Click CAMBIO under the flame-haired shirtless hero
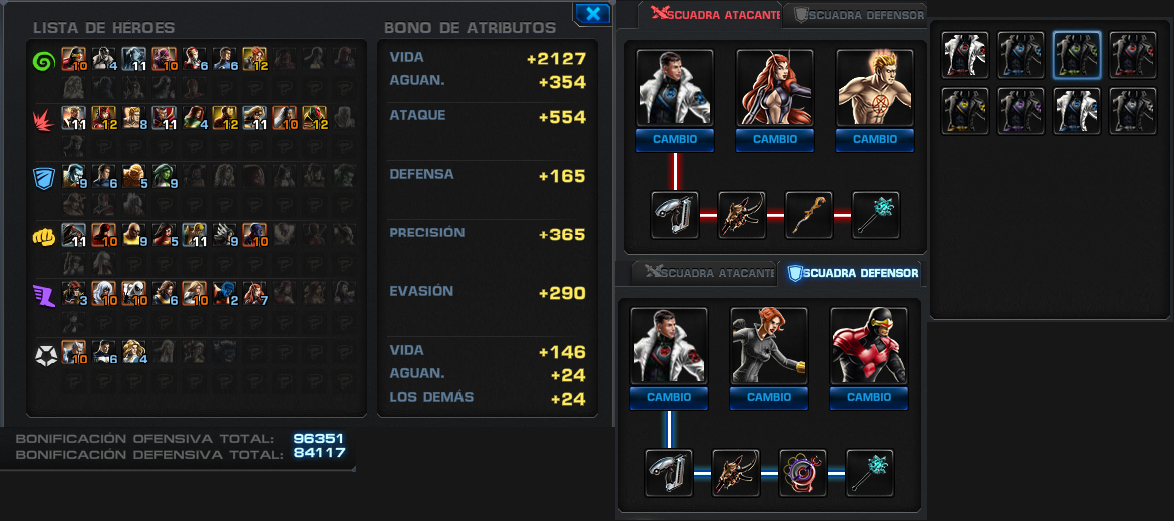Screen dimensions: 1174x521 [875, 139]
